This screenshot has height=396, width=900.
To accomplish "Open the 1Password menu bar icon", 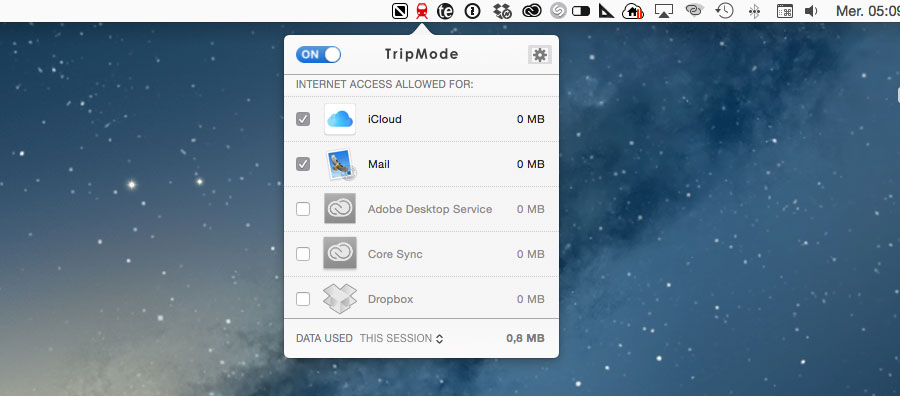I will 472,11.
